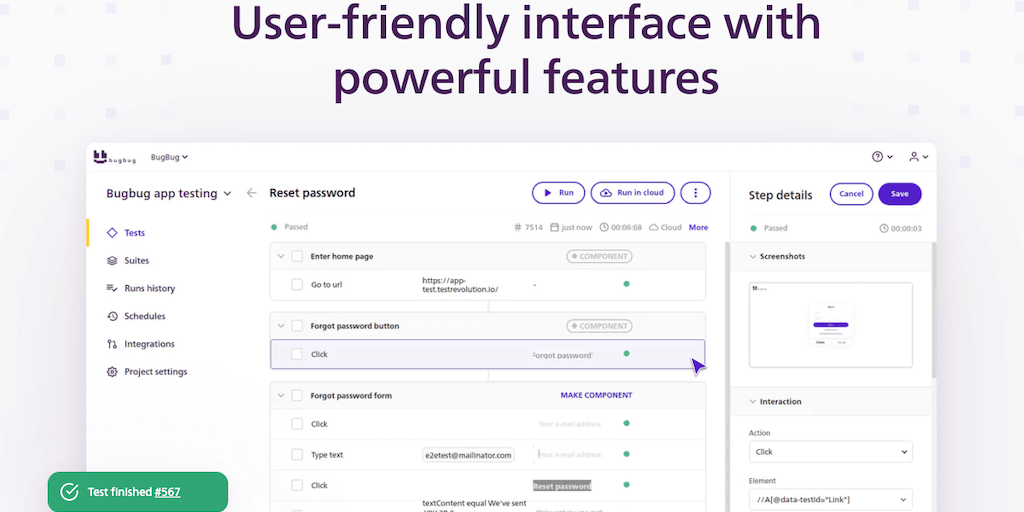Open the step screenshot thumbnail

(x=830, y=325)
